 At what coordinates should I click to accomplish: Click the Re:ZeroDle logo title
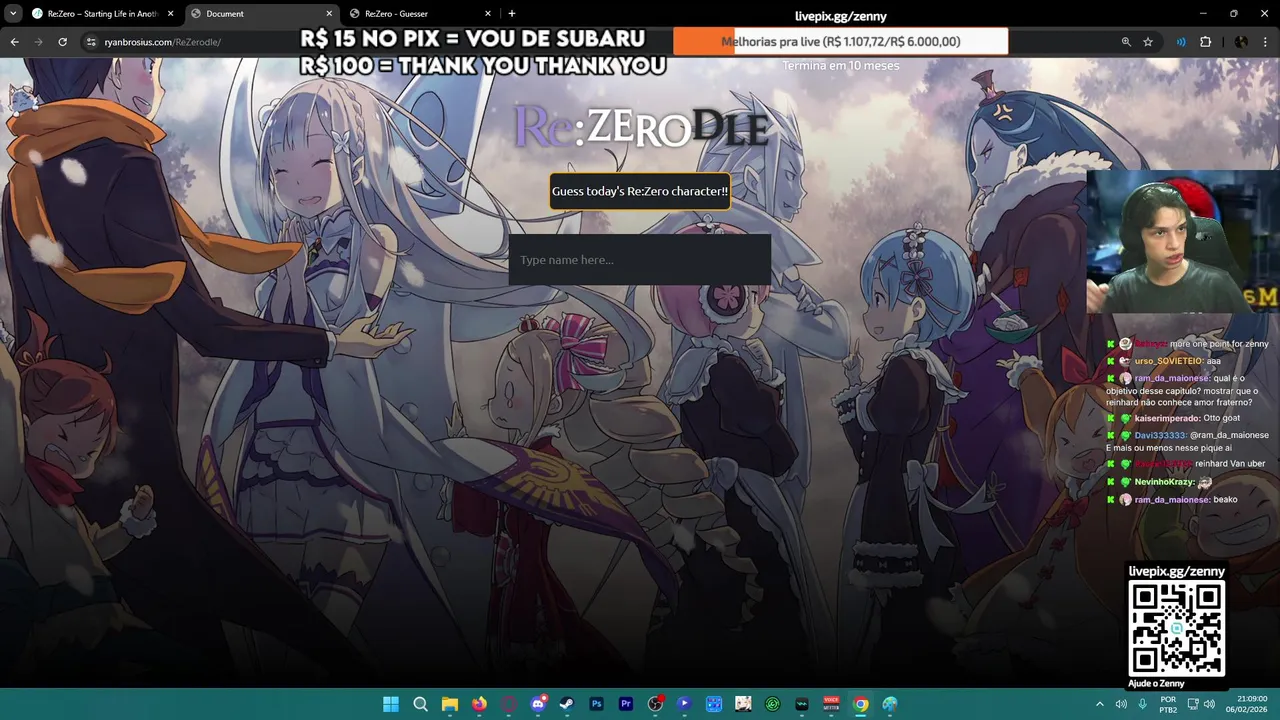tap(641, 128)
